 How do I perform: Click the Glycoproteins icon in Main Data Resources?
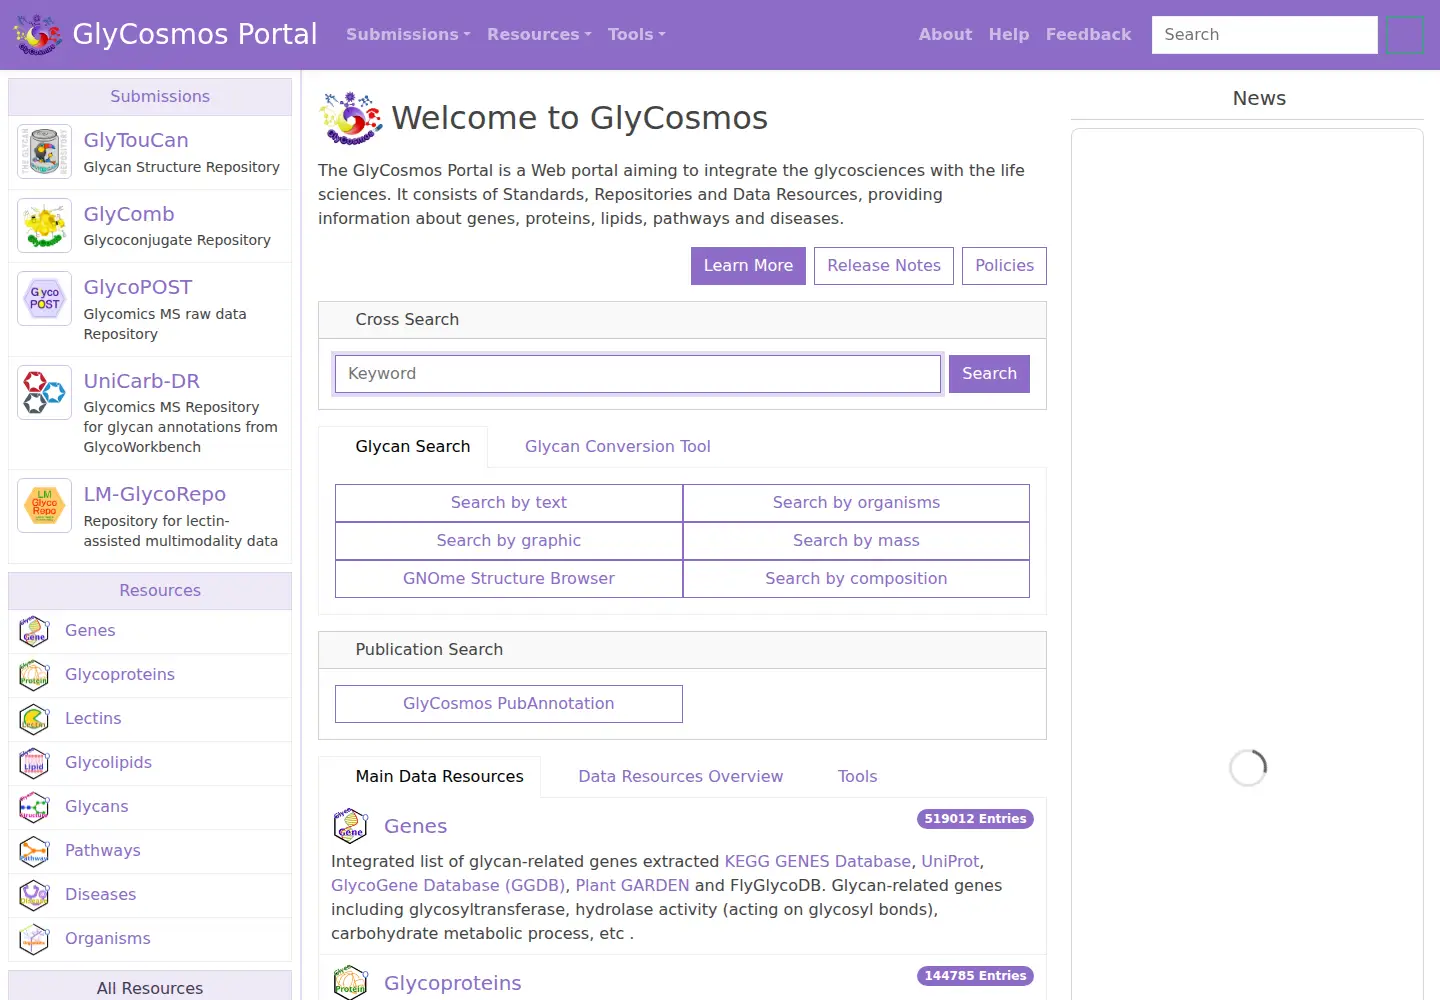[x=350, y=982]
